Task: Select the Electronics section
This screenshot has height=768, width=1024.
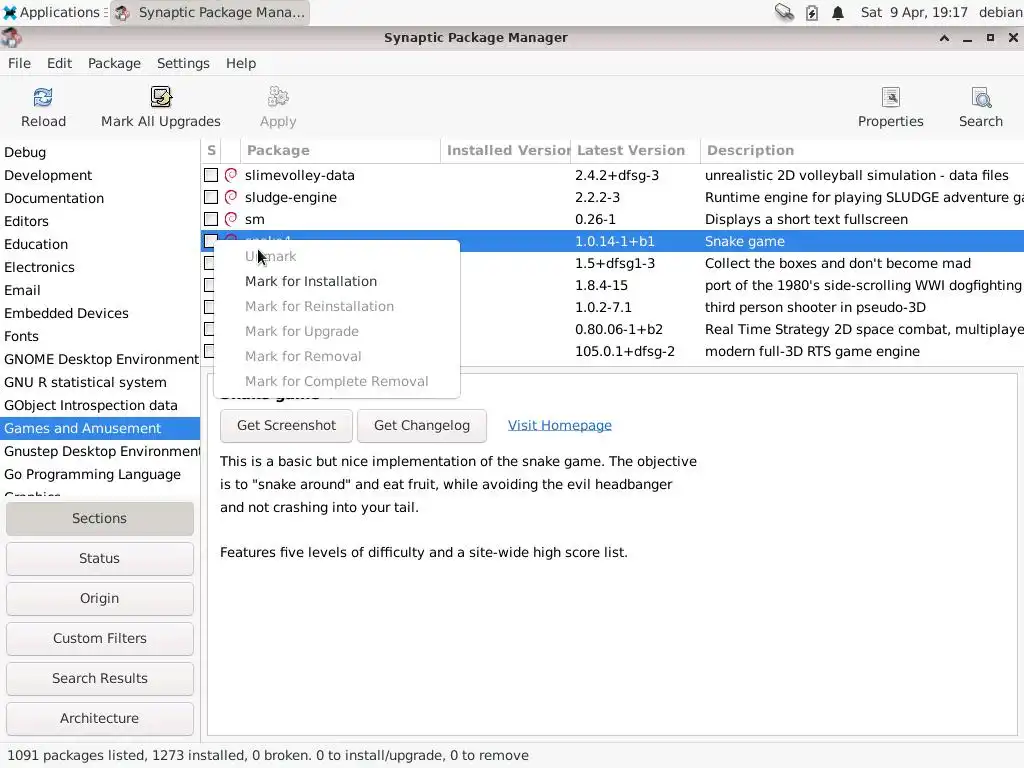Action: click(100, 267)
